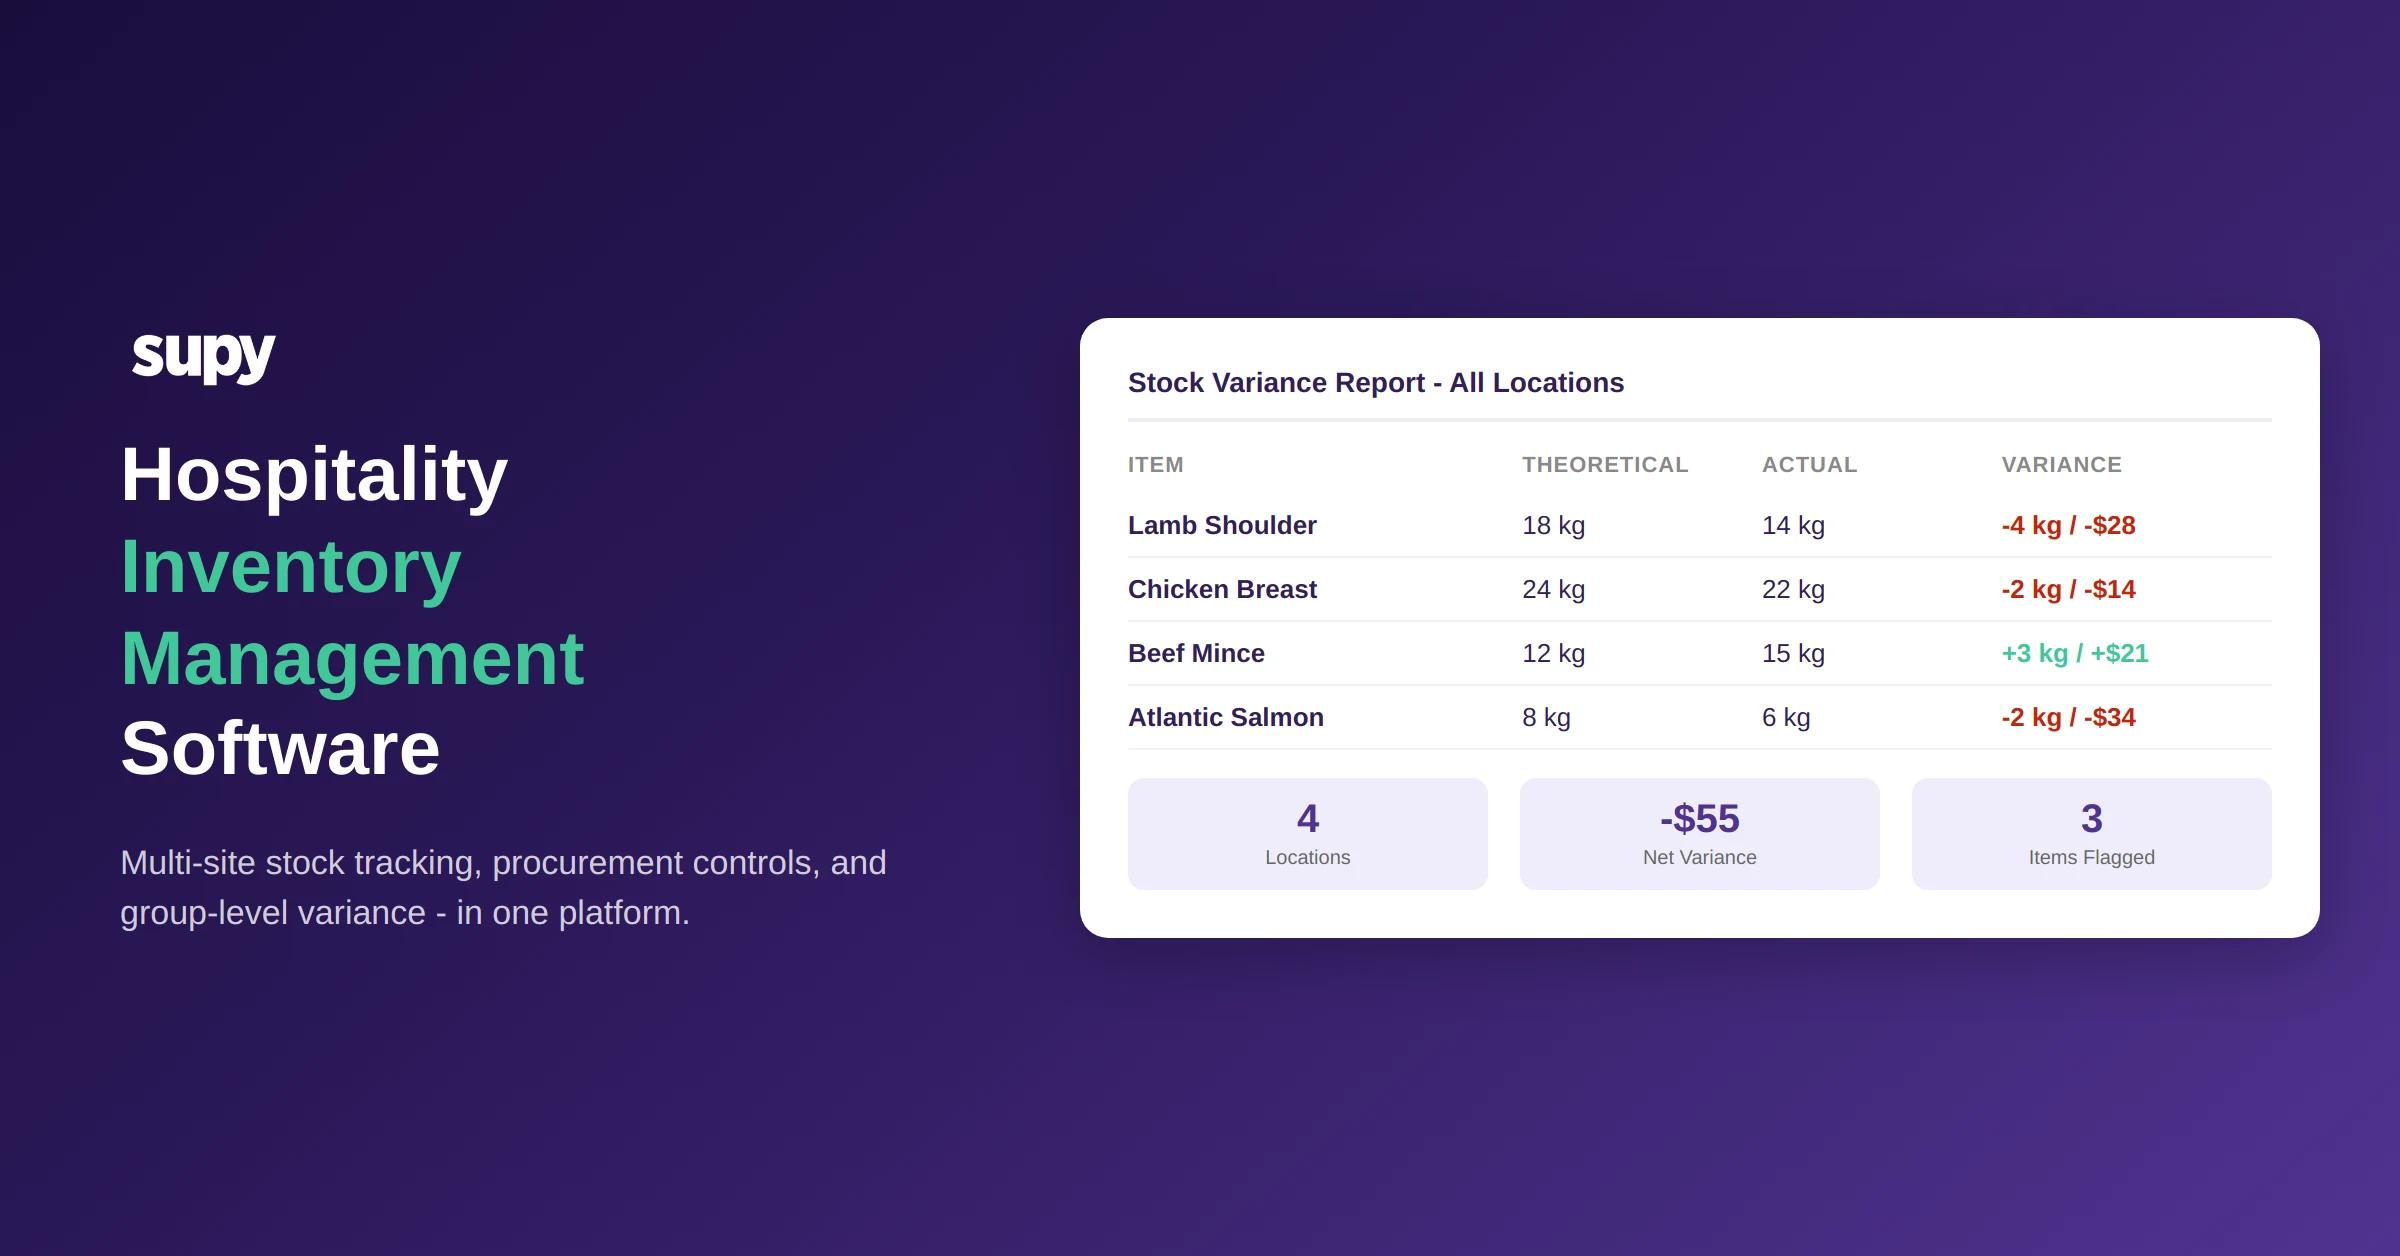2400x1256 pixels.
Task: Select the Atlantic Salmon row name
Action: [1226, 717]
